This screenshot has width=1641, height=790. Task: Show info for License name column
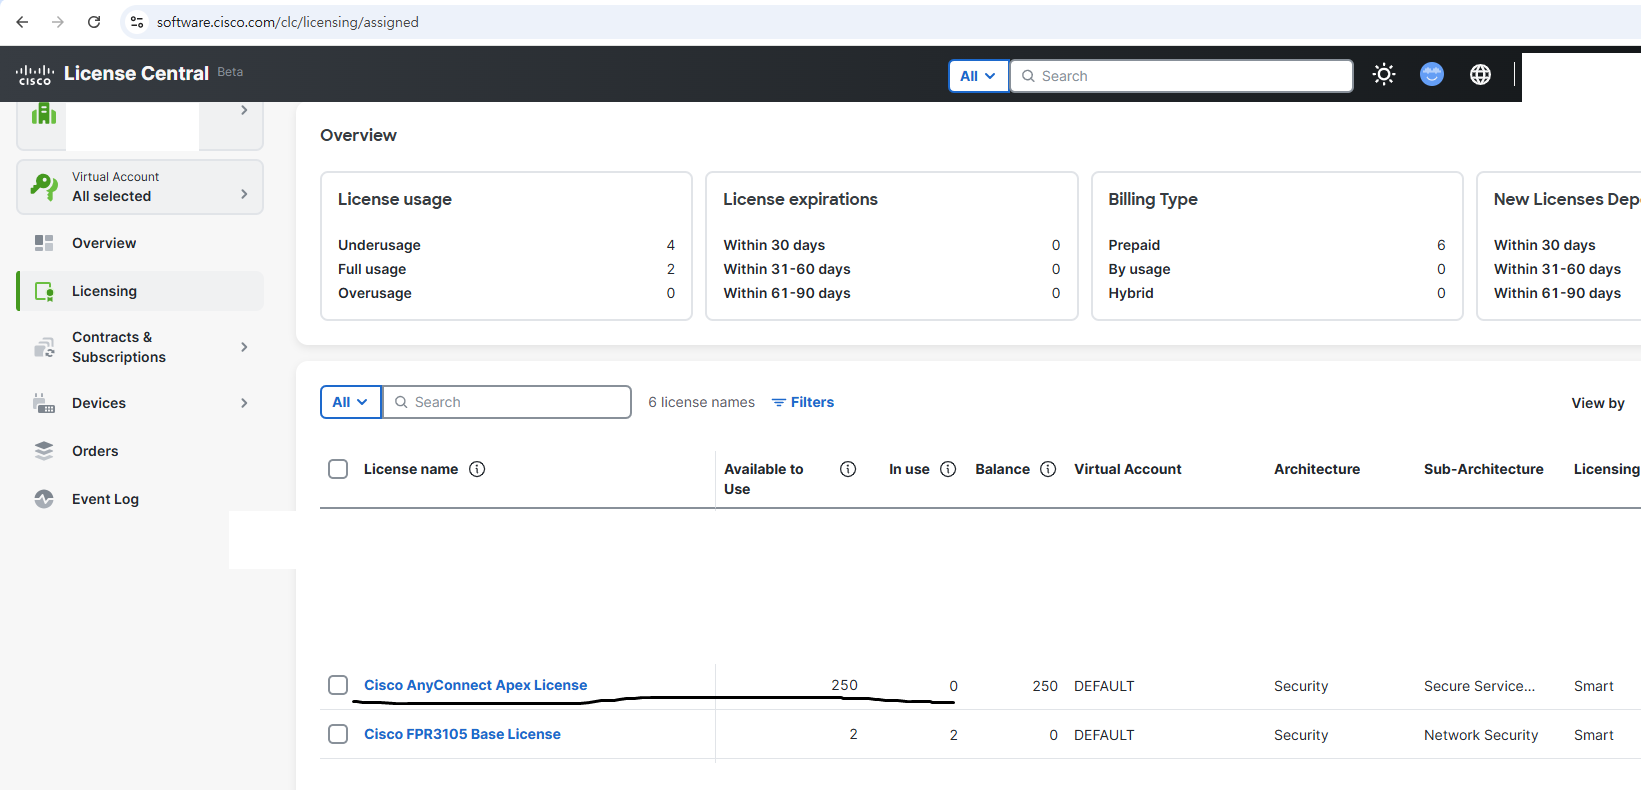click(x=477, y=469)
